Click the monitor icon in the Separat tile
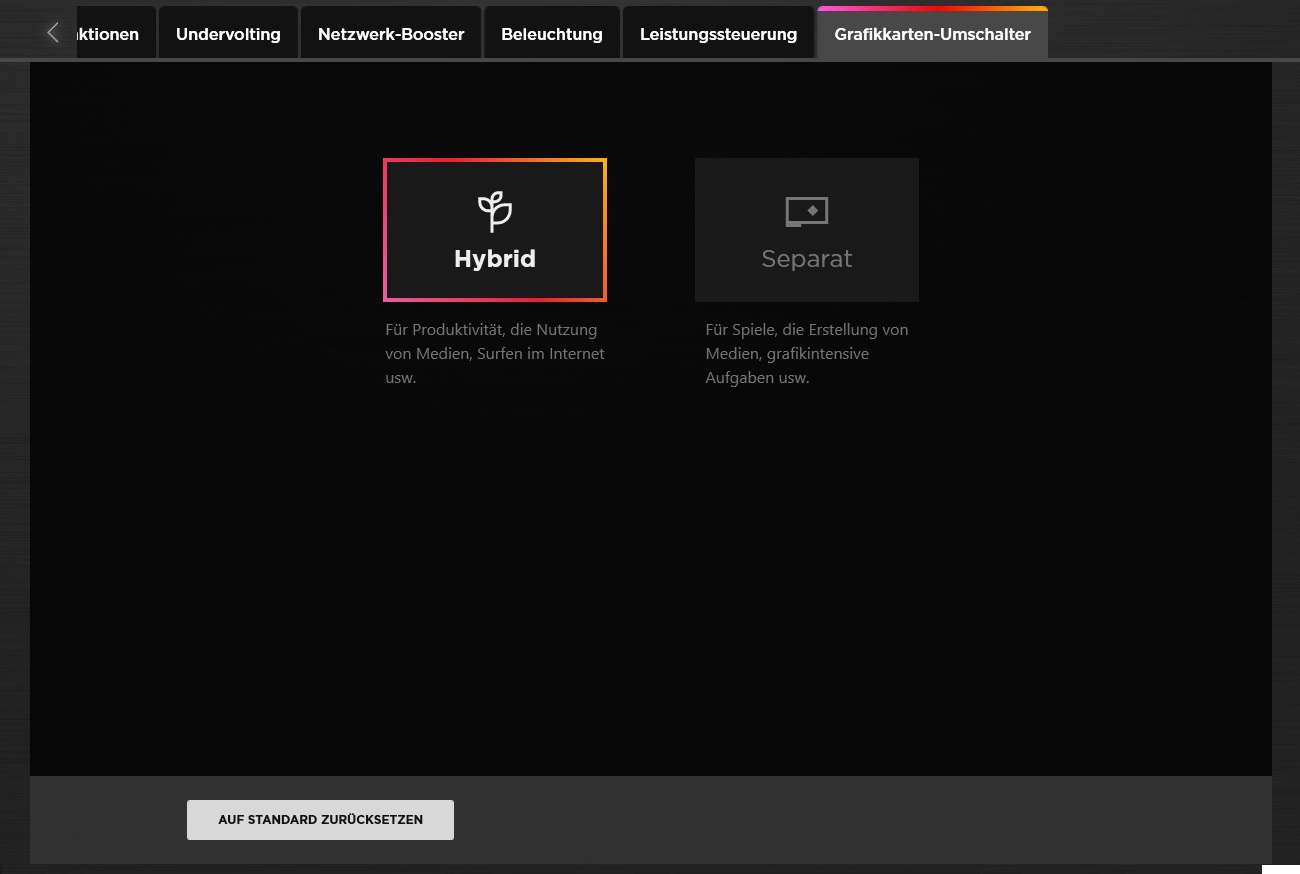This screenshot has height=874, width=1300. pos(806,212)
